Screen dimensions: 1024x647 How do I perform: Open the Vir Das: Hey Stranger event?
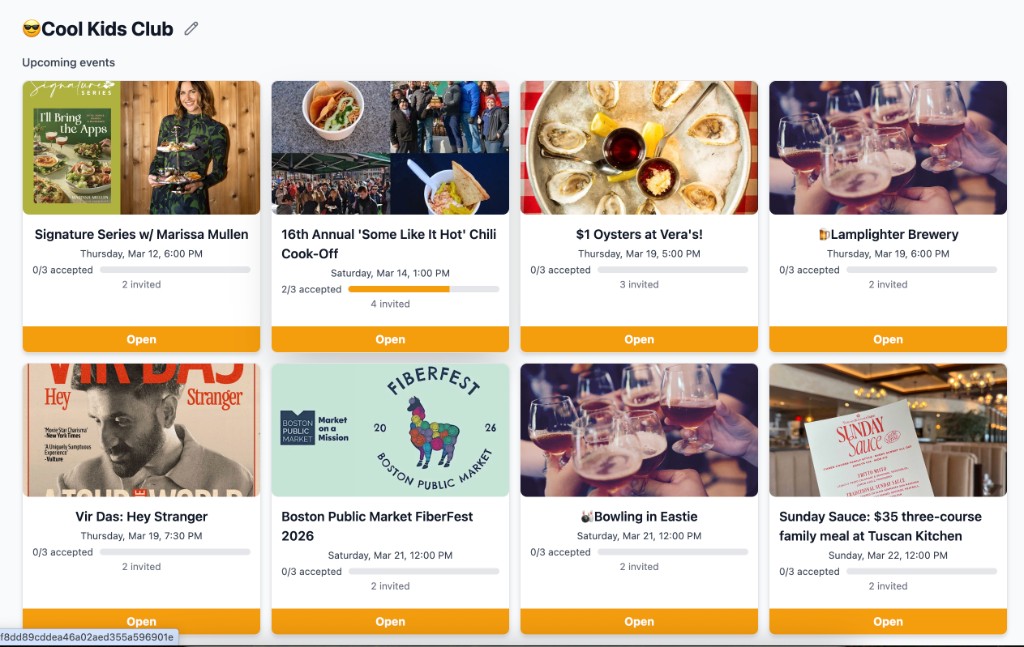(x=141, y=621)
